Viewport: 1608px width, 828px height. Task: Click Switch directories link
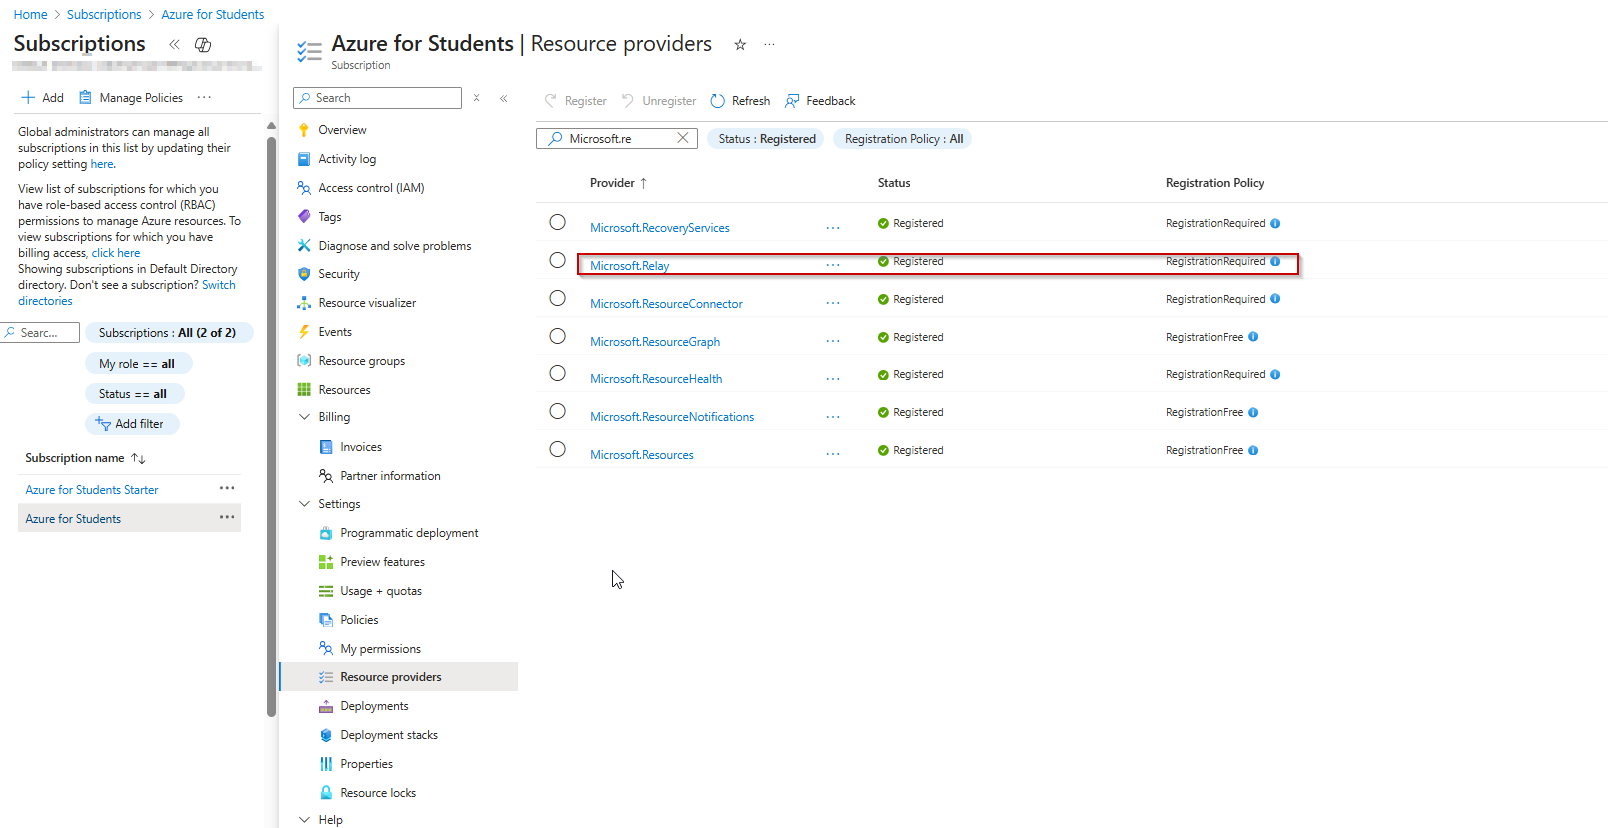pos(127,293)
